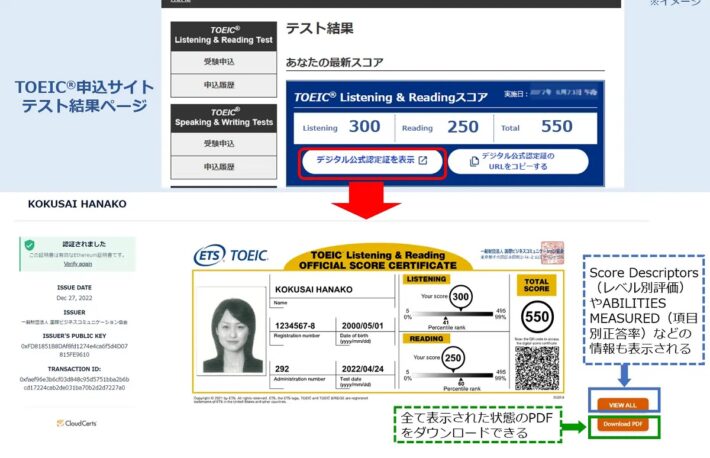Click the CloudCerts logo
The width and height of the screenshot is (710, 458).
point(77,423)
